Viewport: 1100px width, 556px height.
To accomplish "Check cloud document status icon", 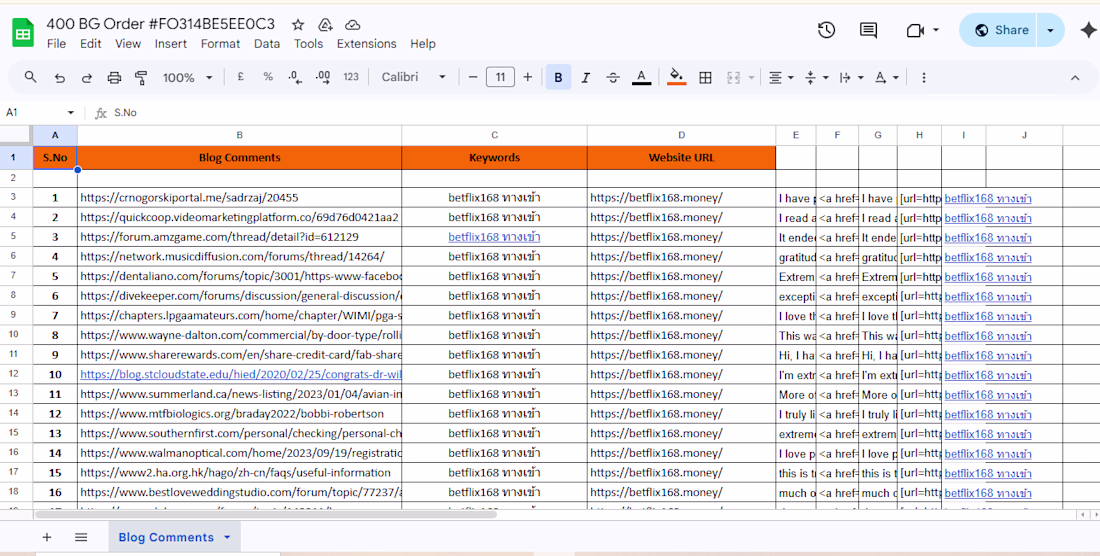I will click(x=353, y=25).
